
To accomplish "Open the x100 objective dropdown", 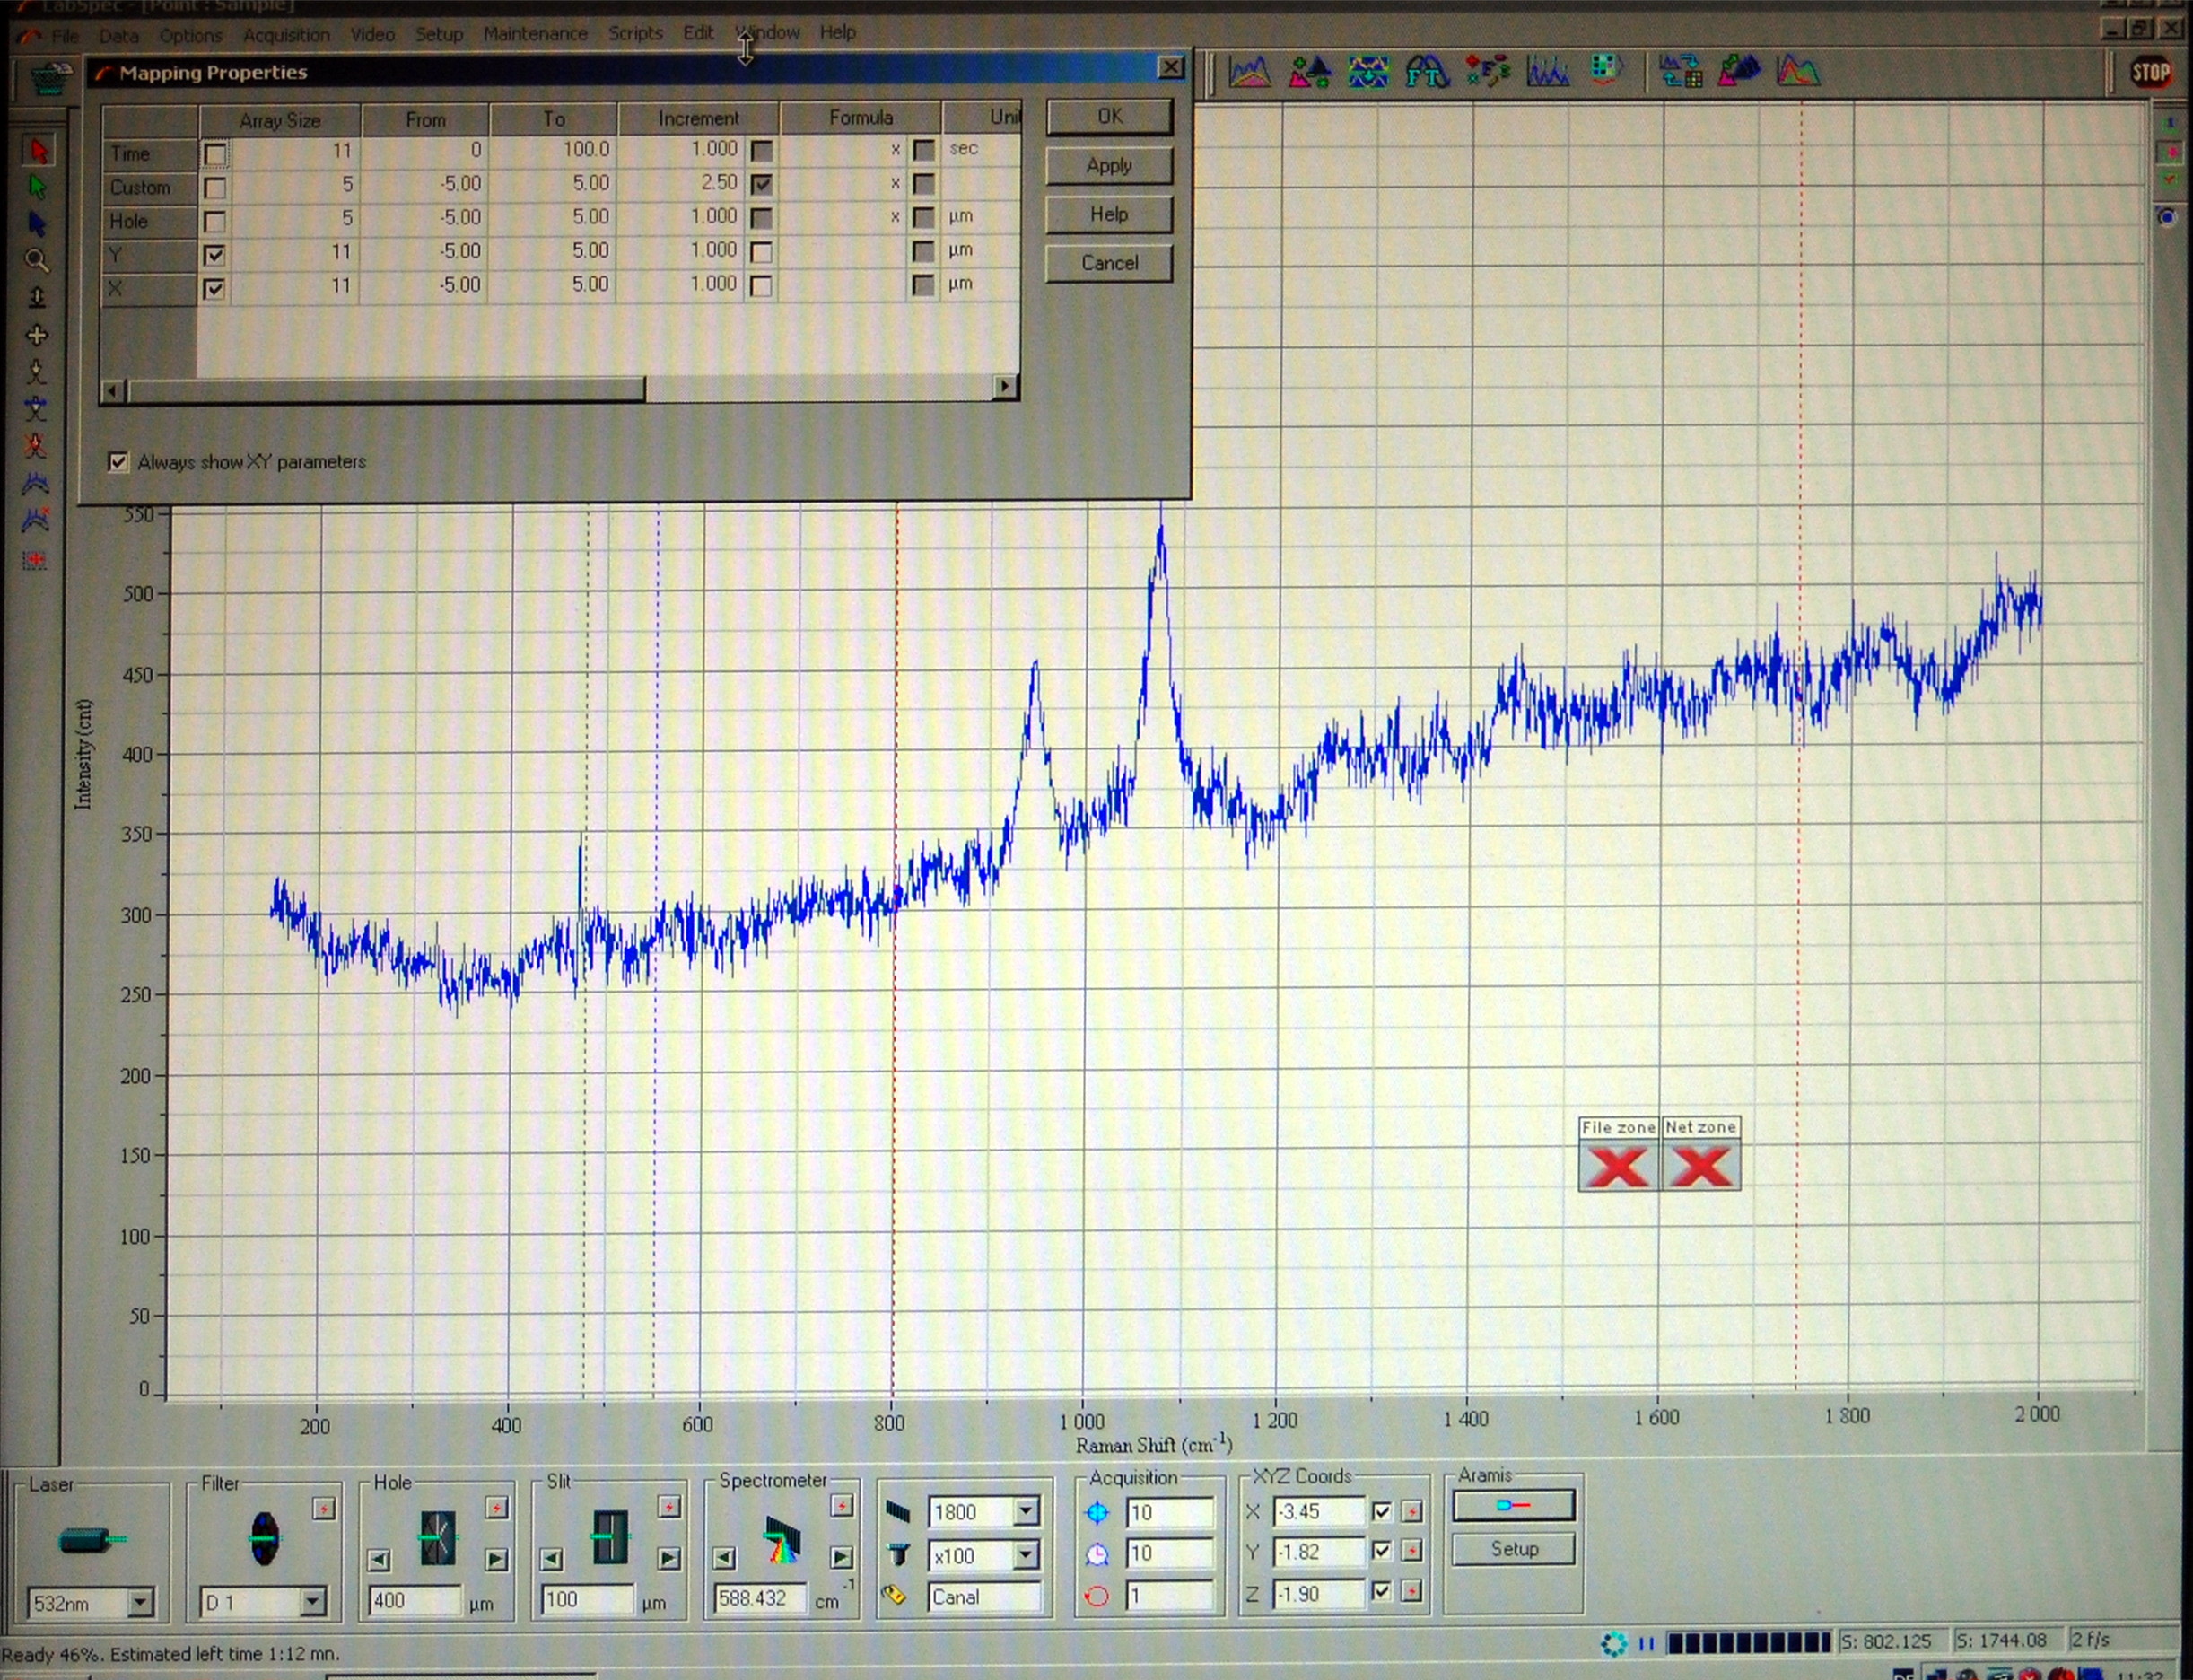I will point(1026,1555).
